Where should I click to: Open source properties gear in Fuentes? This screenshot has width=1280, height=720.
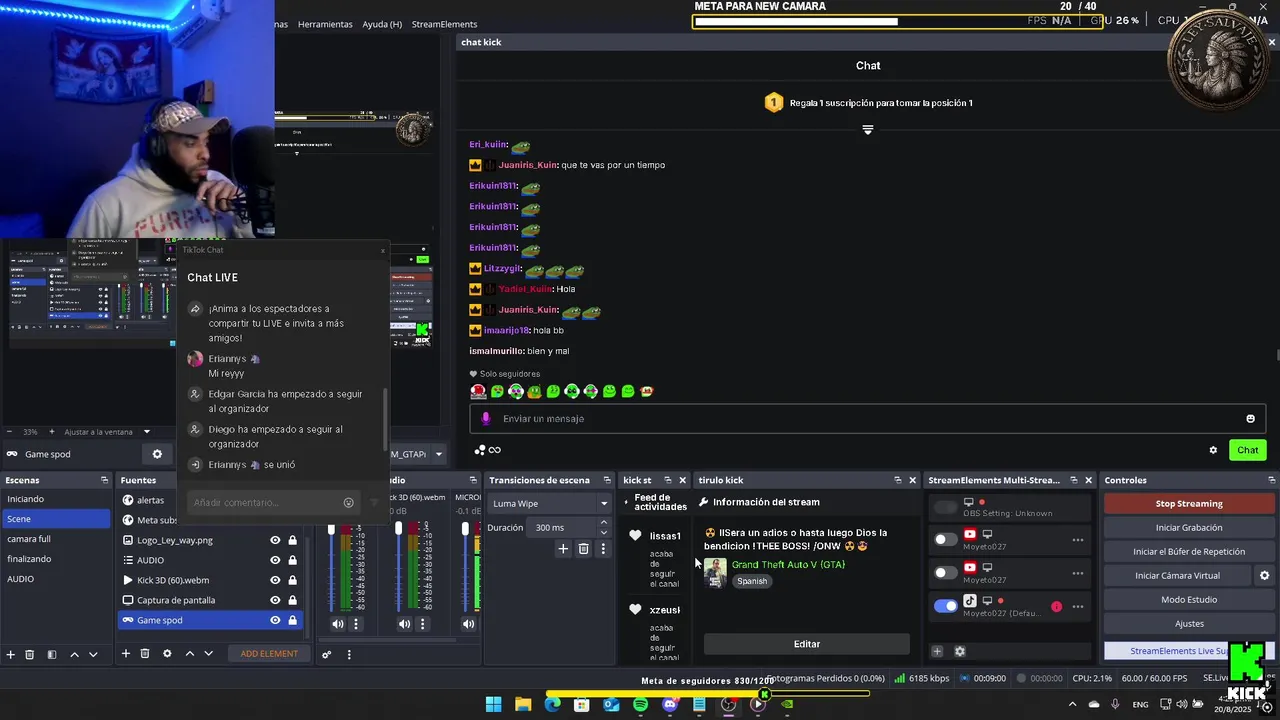167,654
